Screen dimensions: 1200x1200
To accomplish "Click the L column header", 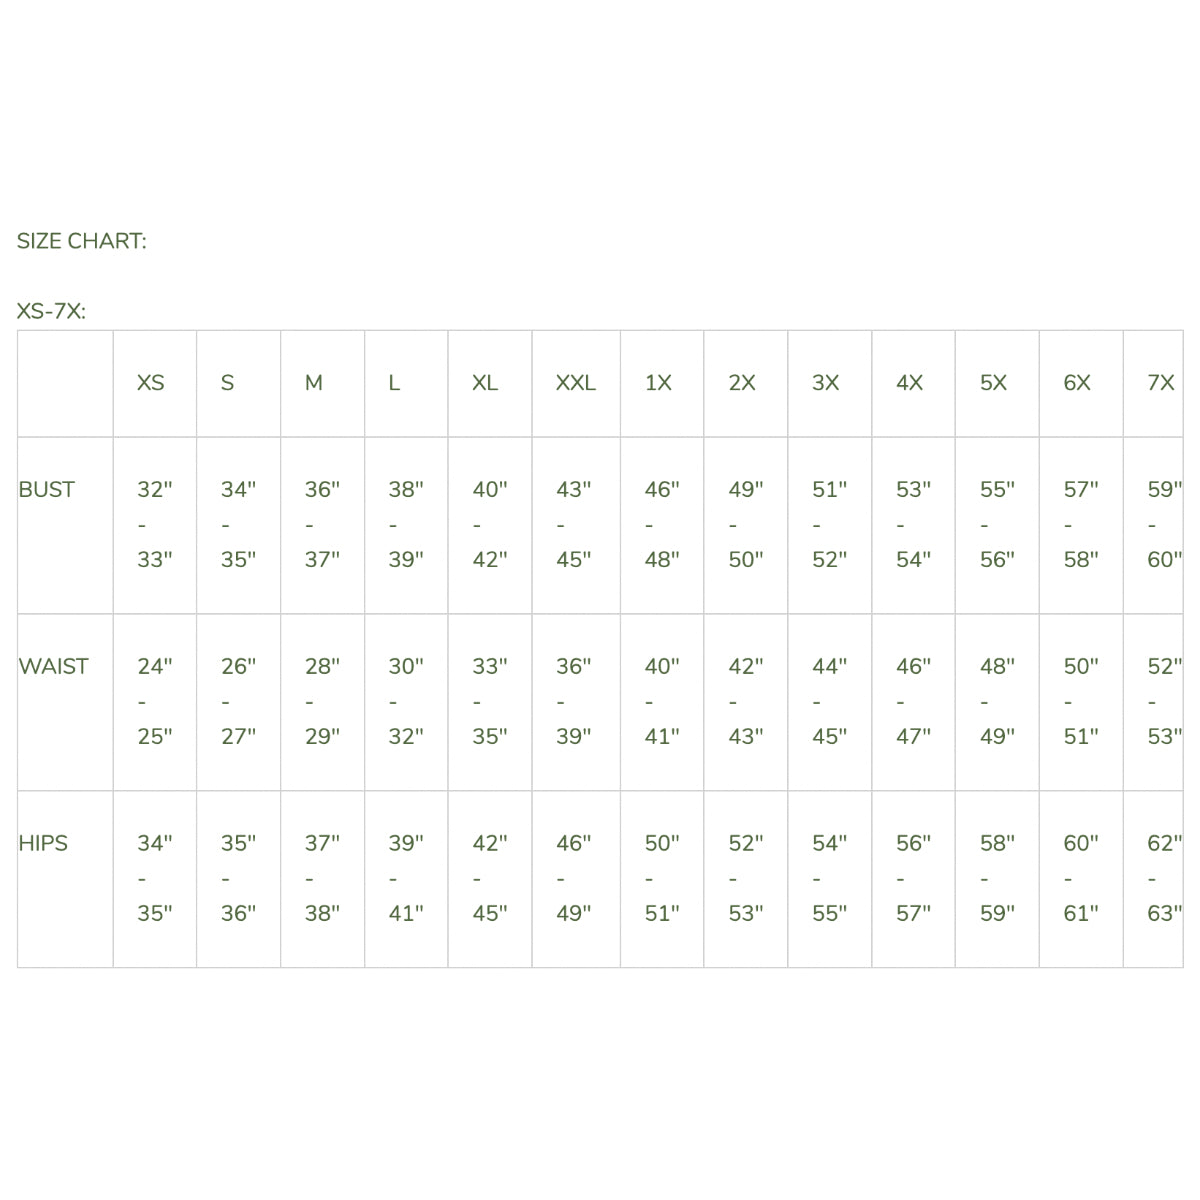I will (394, 383).
